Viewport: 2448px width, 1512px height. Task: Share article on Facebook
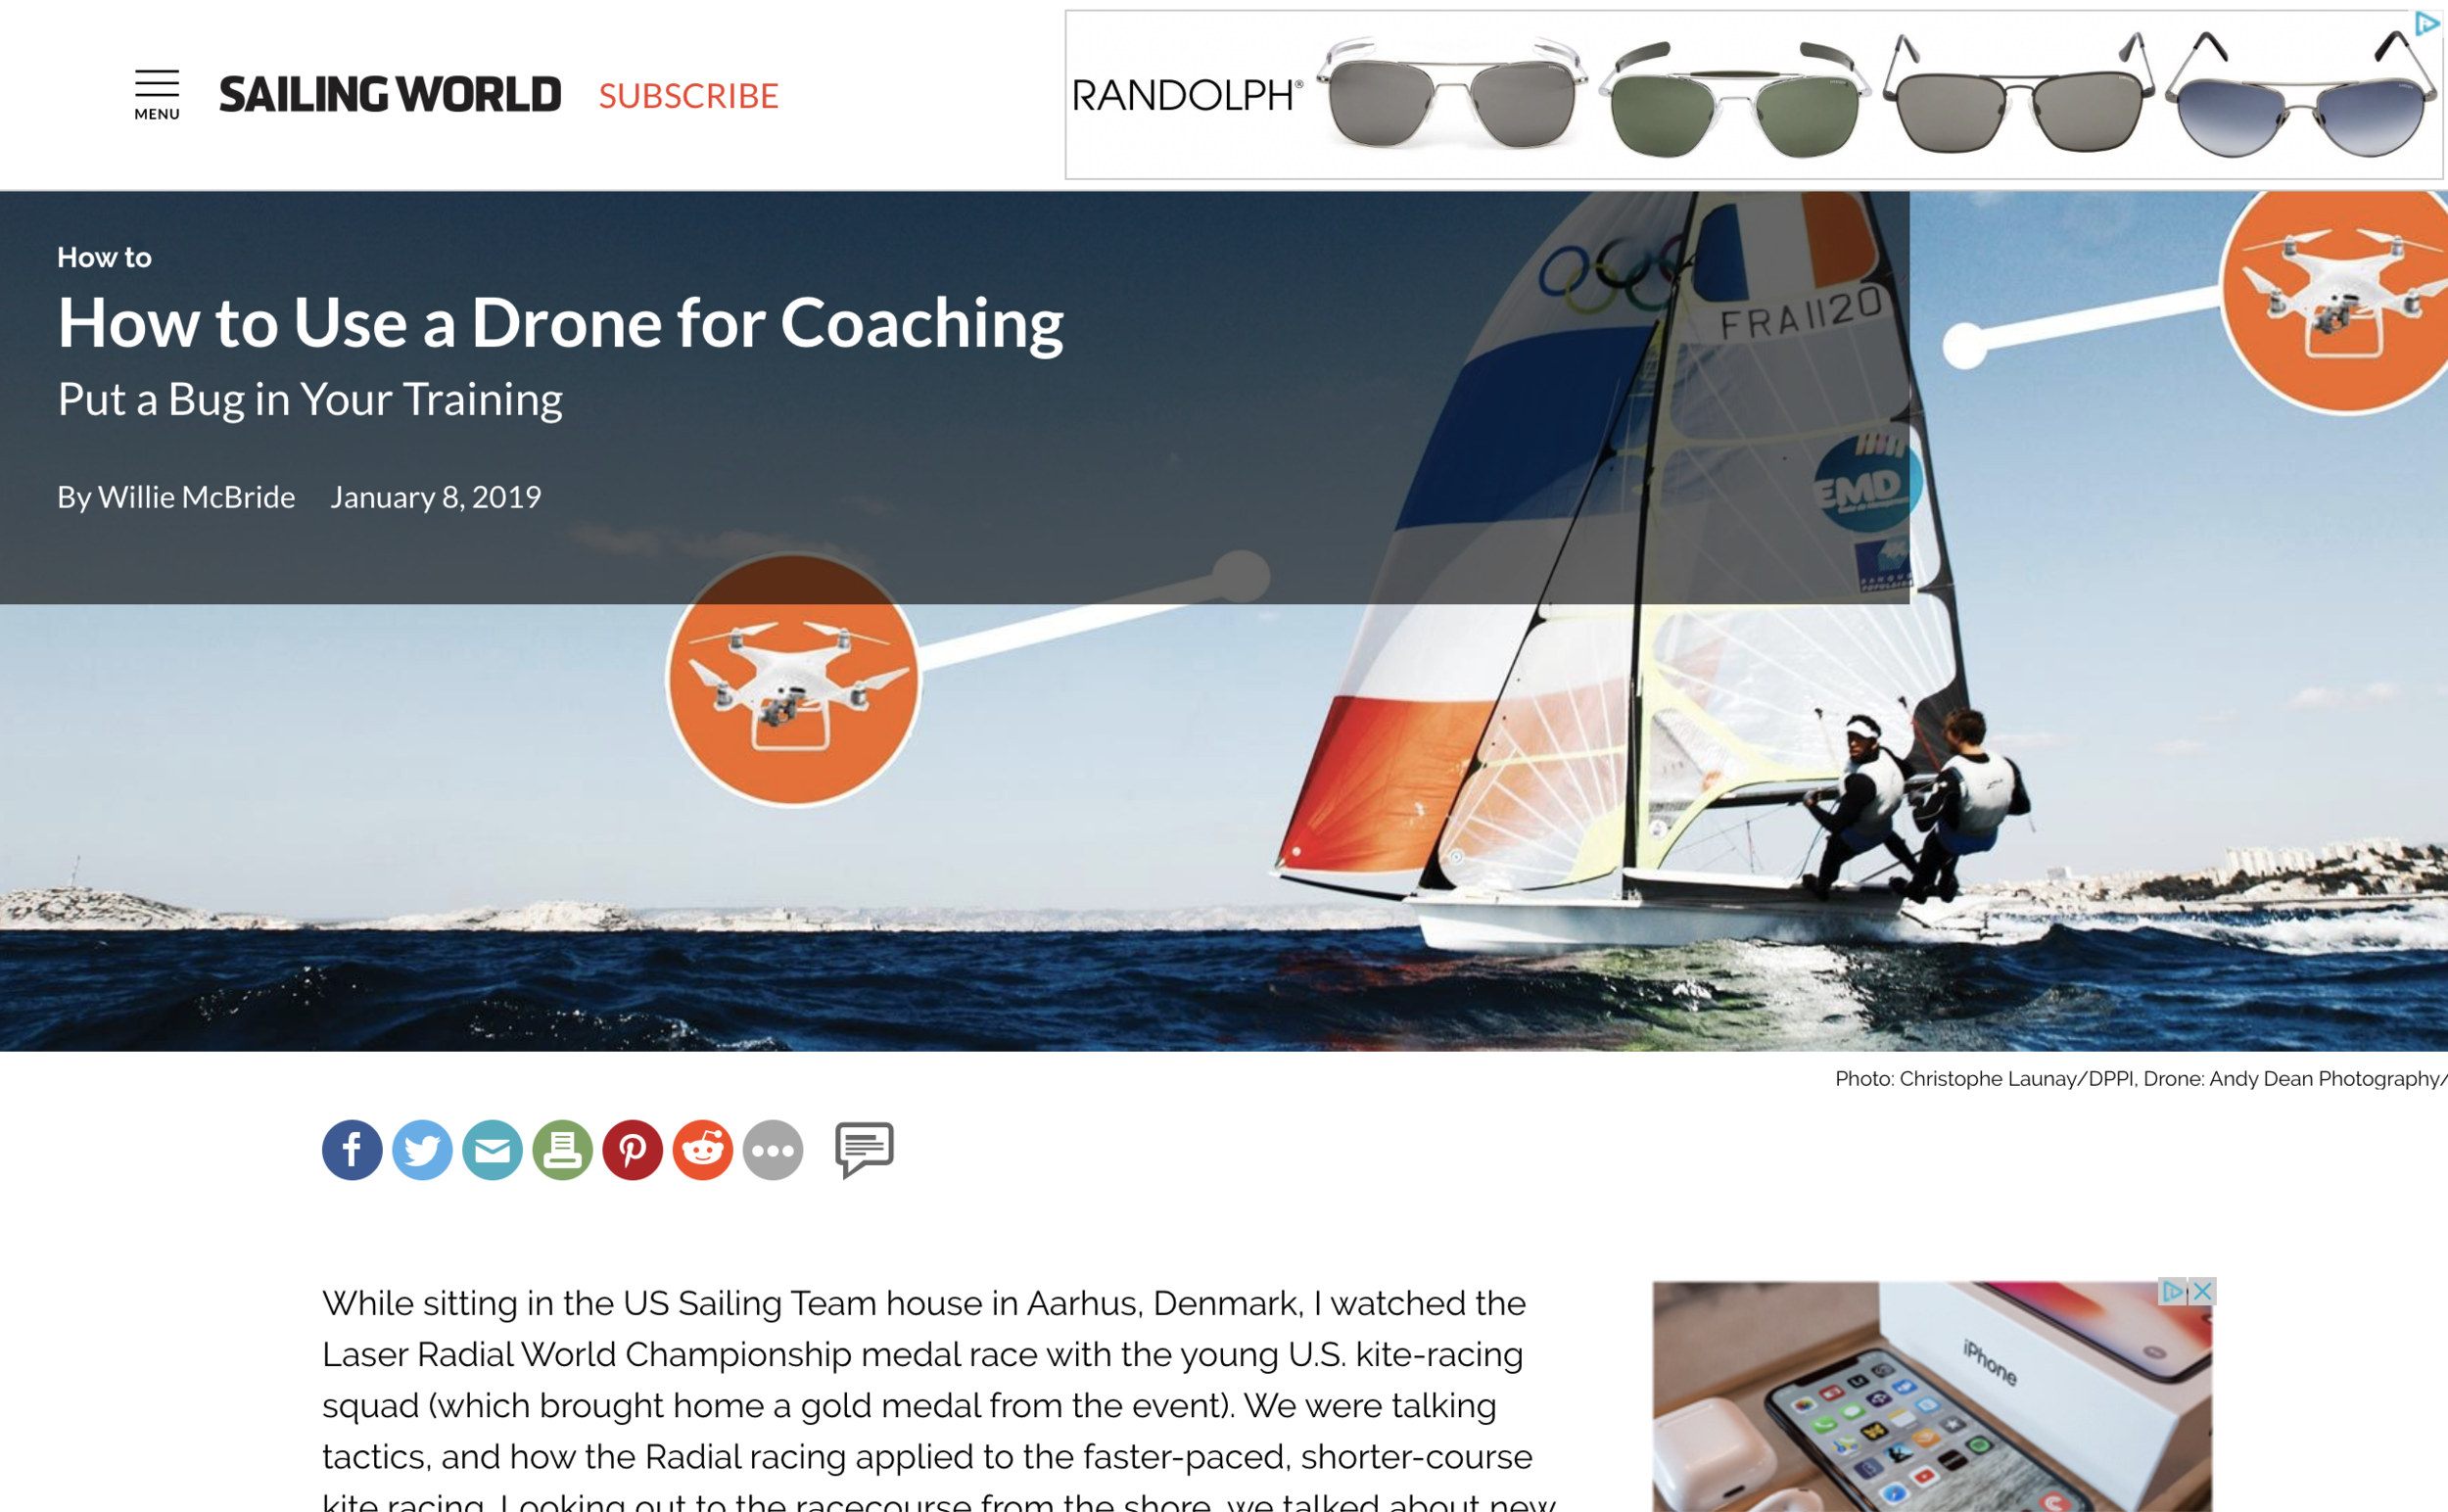coord(352,1150)
